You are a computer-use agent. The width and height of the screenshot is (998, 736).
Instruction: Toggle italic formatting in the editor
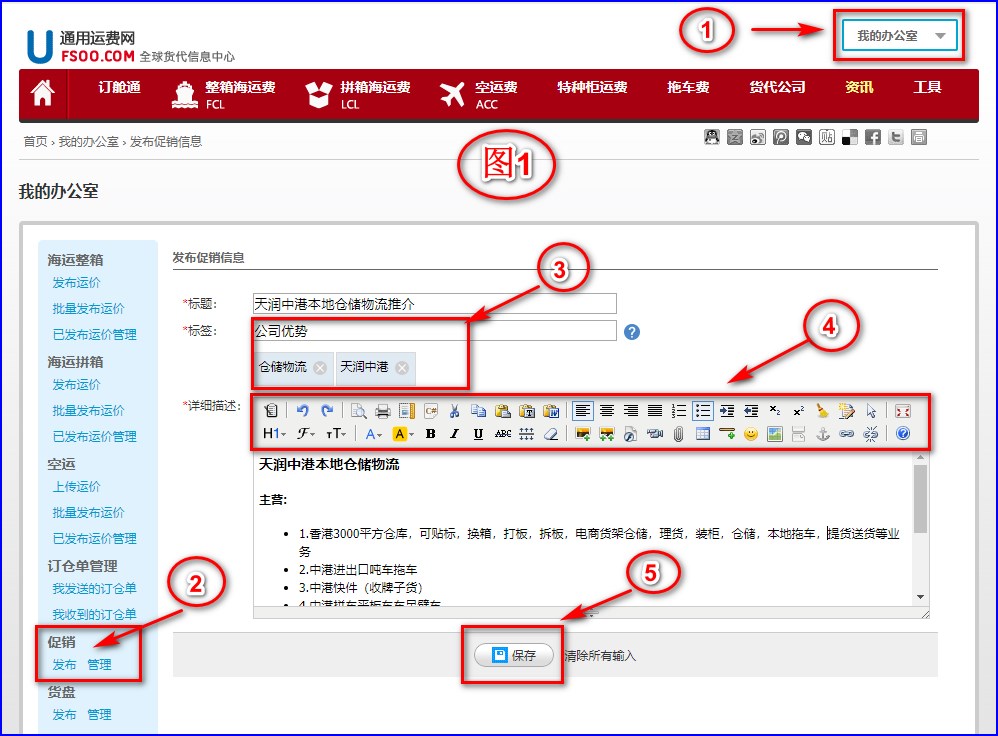pyautogui.click(x=453, y=433)
